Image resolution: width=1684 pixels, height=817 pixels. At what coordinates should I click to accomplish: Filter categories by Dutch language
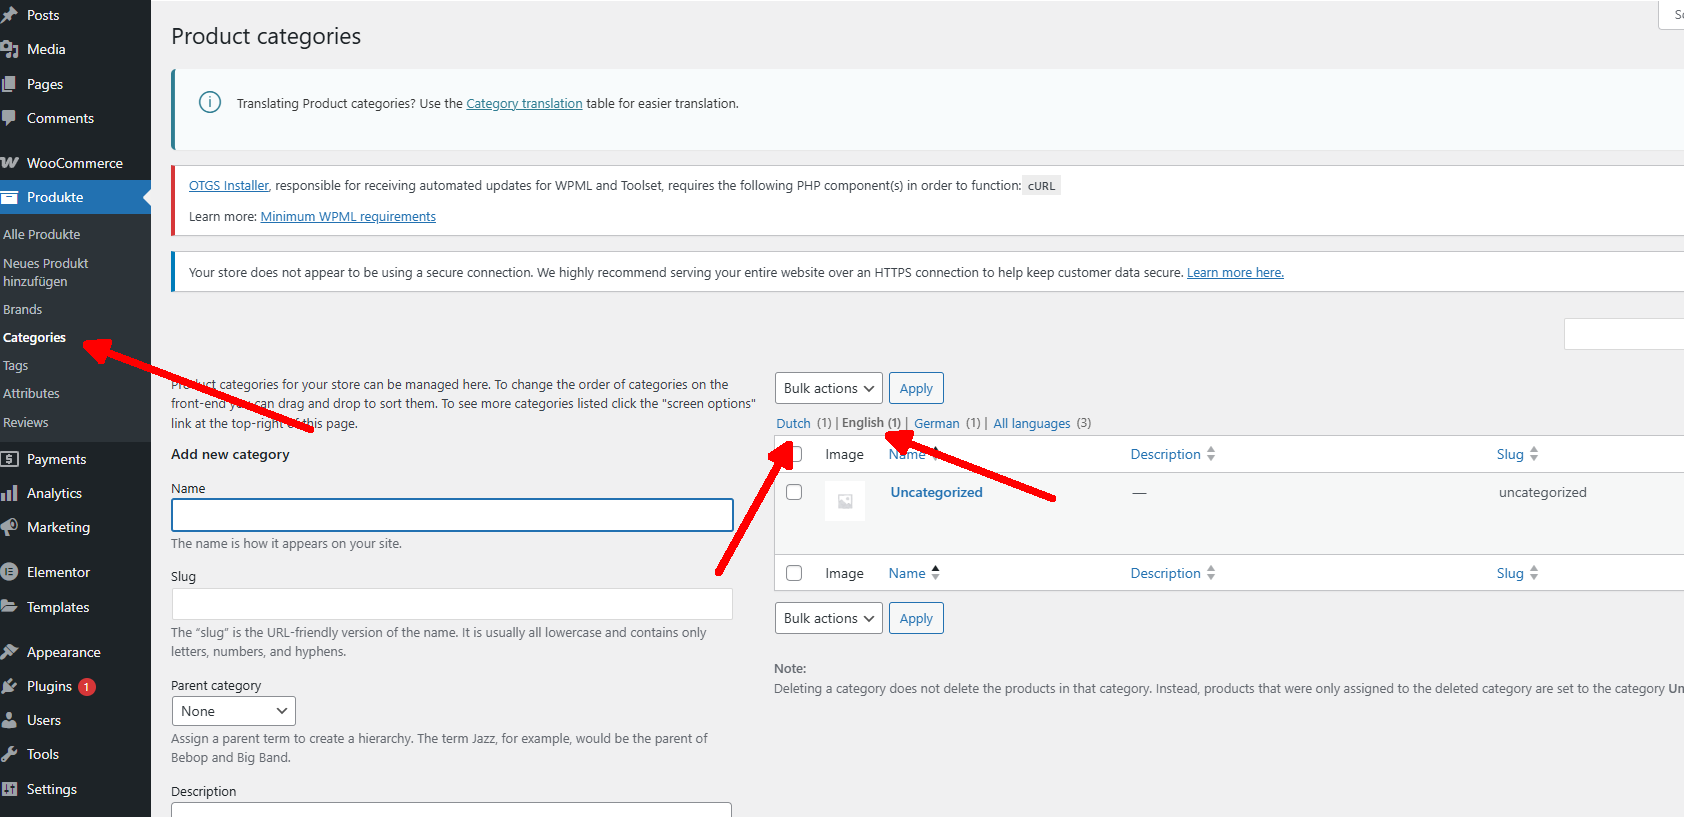(x=794, y=423)
